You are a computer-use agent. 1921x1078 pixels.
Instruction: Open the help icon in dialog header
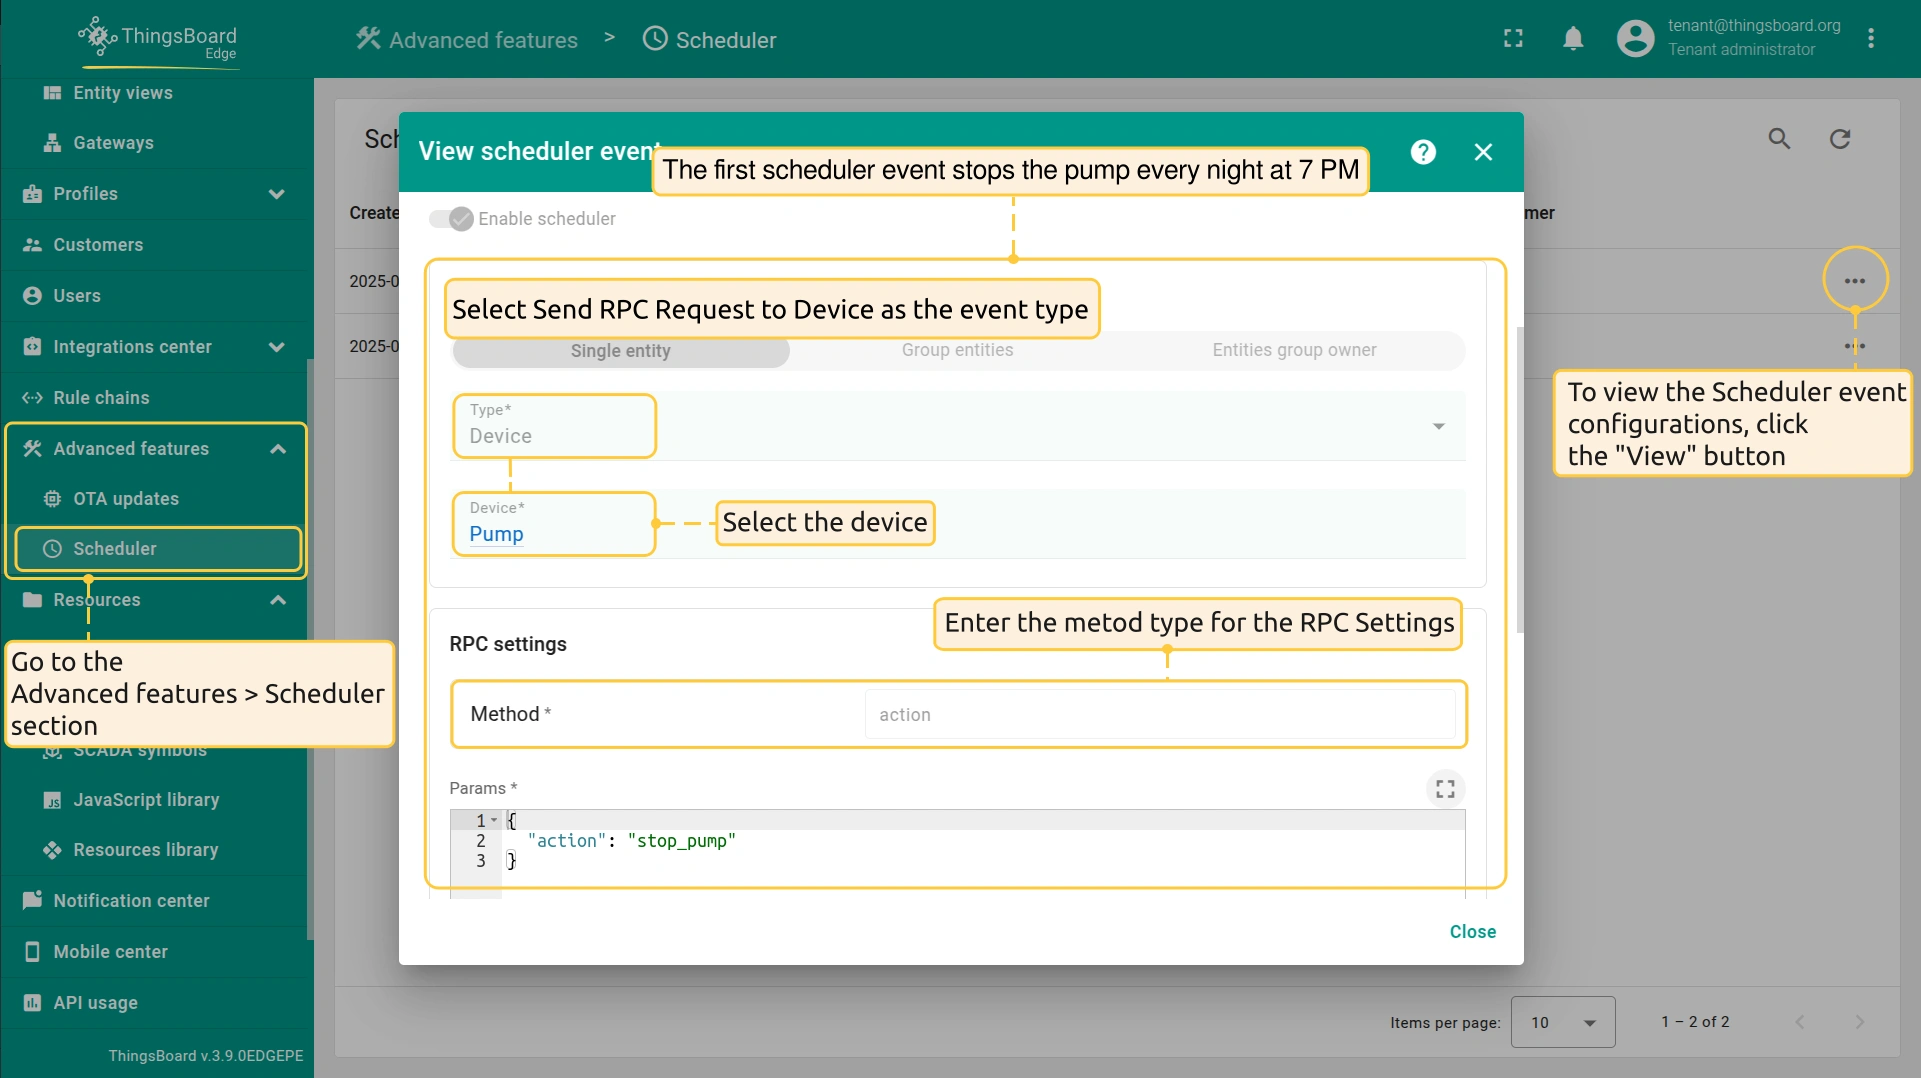[1423, 152]
